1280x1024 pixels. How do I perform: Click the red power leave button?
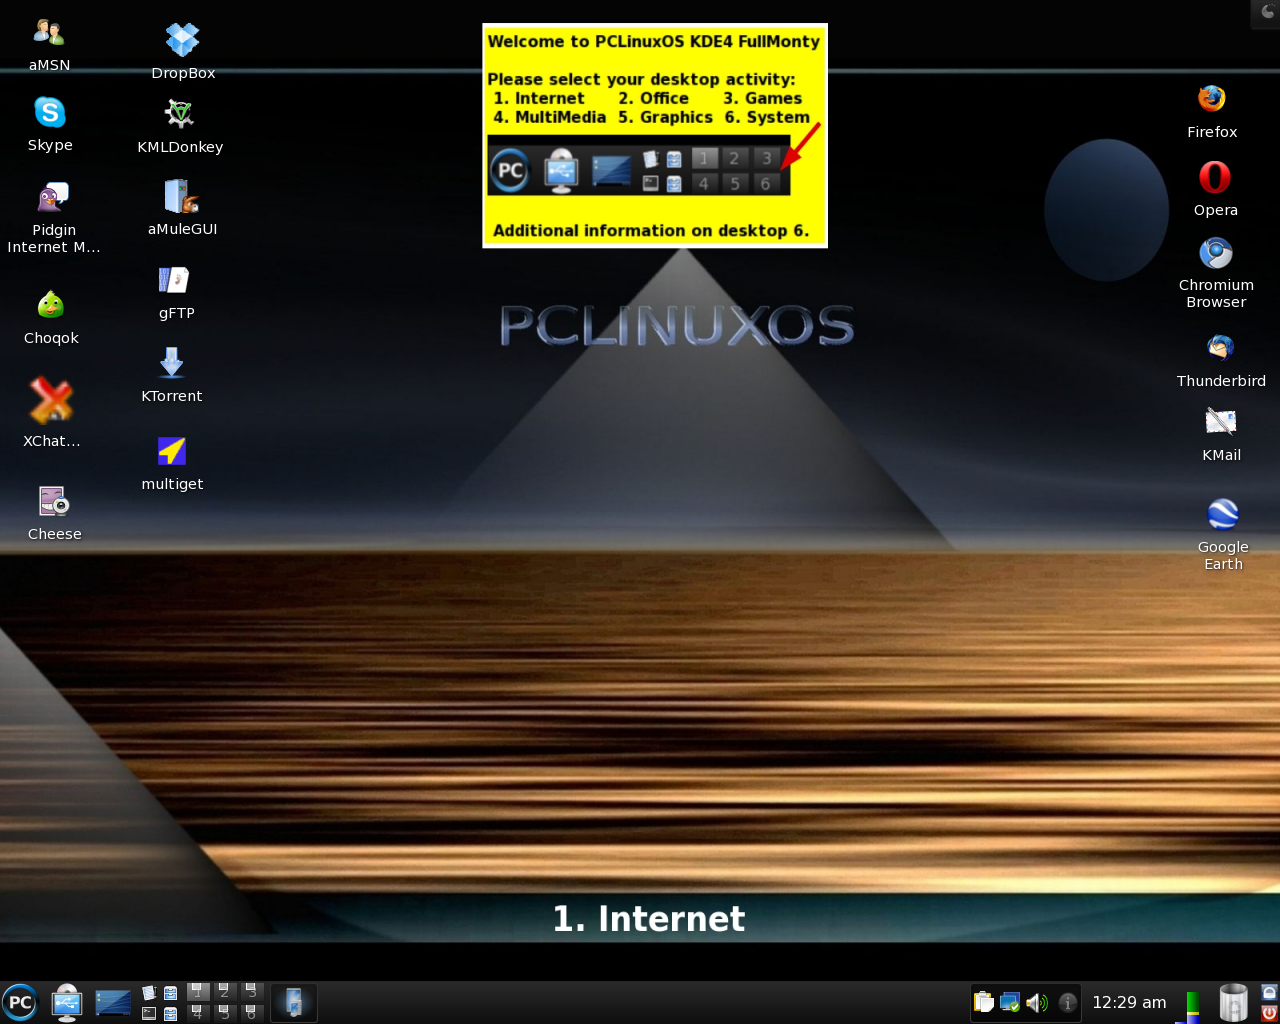1269,1013
